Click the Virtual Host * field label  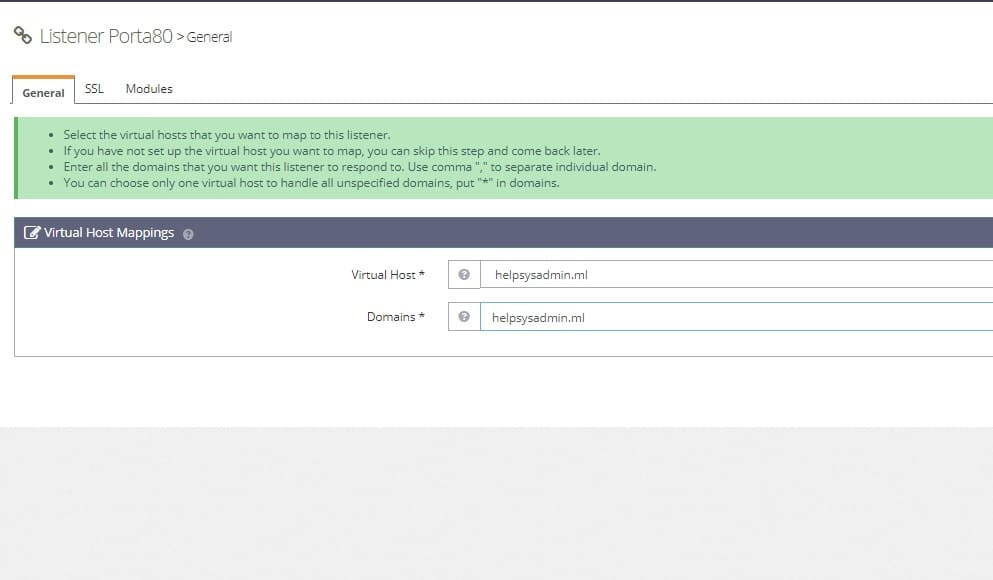click(x=387, y=274)
